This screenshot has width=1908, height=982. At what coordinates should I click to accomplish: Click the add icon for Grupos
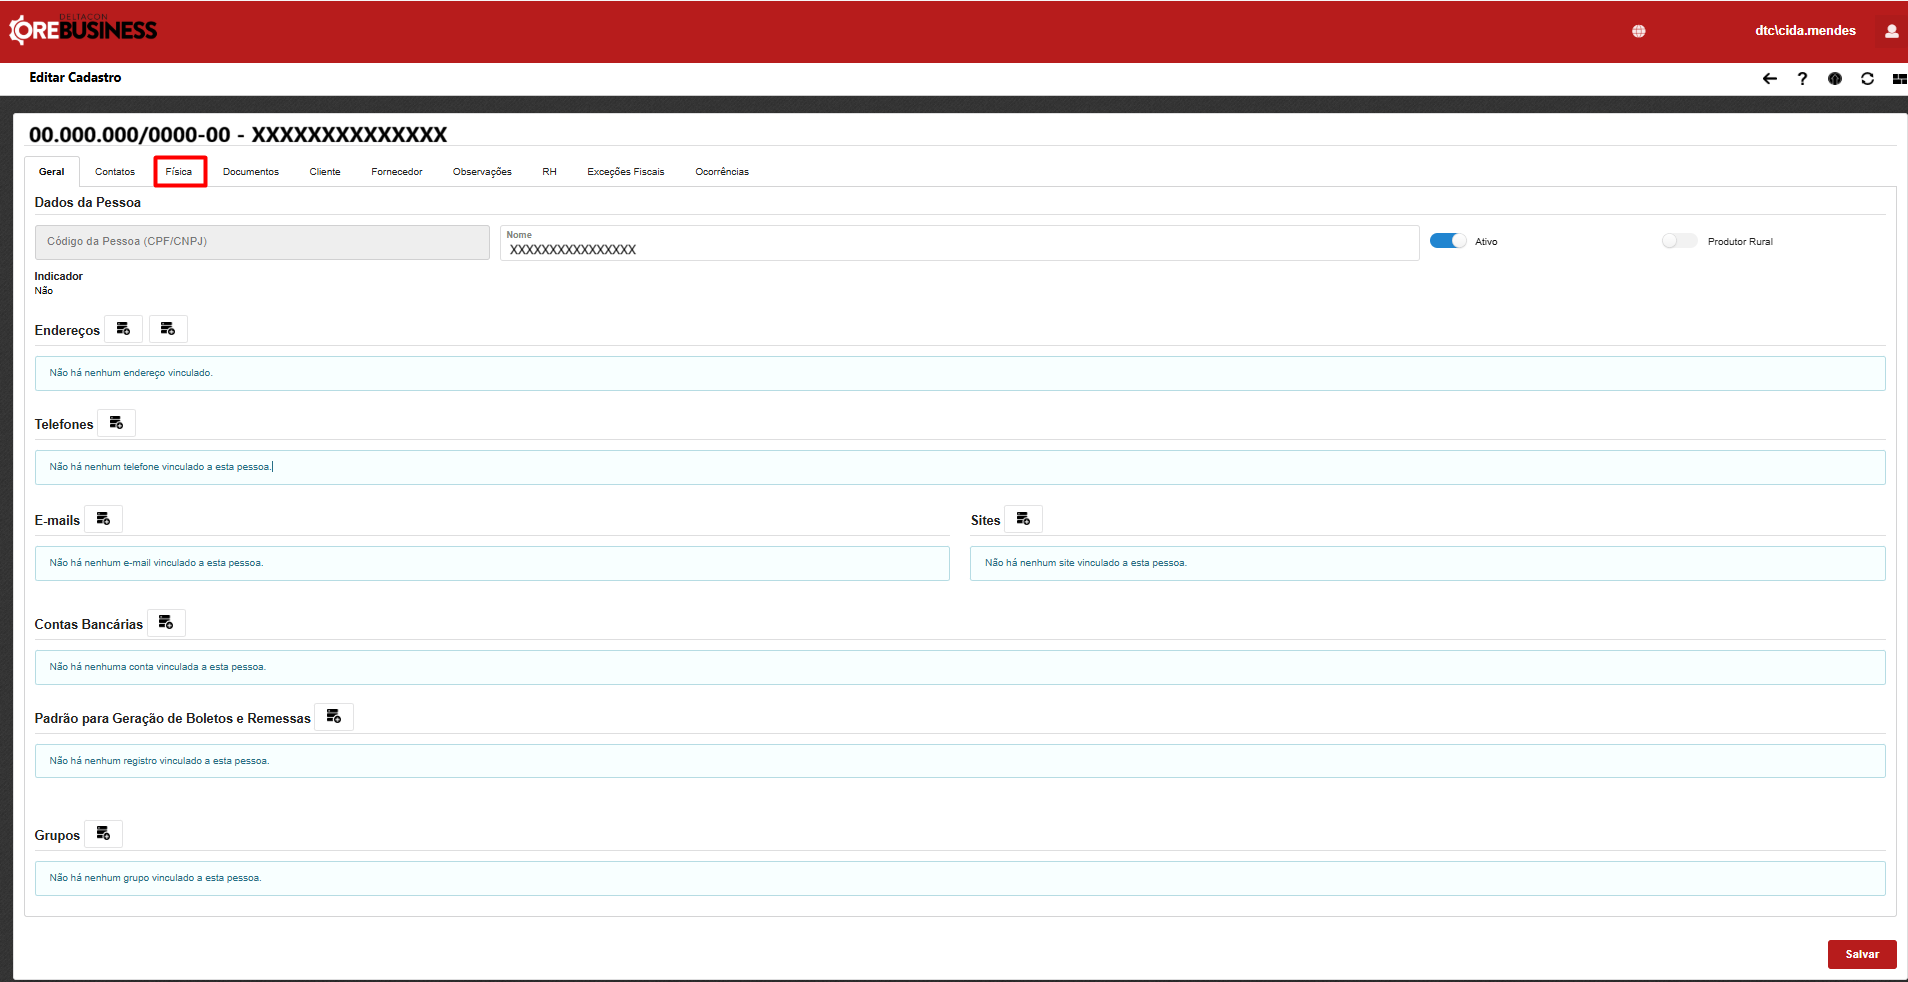click(103, 834)
